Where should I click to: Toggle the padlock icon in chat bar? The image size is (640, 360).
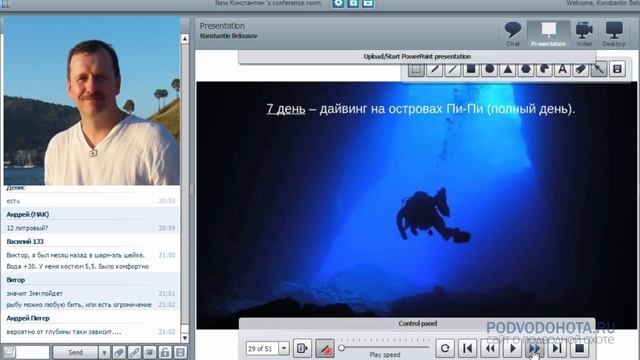[165, 352]
